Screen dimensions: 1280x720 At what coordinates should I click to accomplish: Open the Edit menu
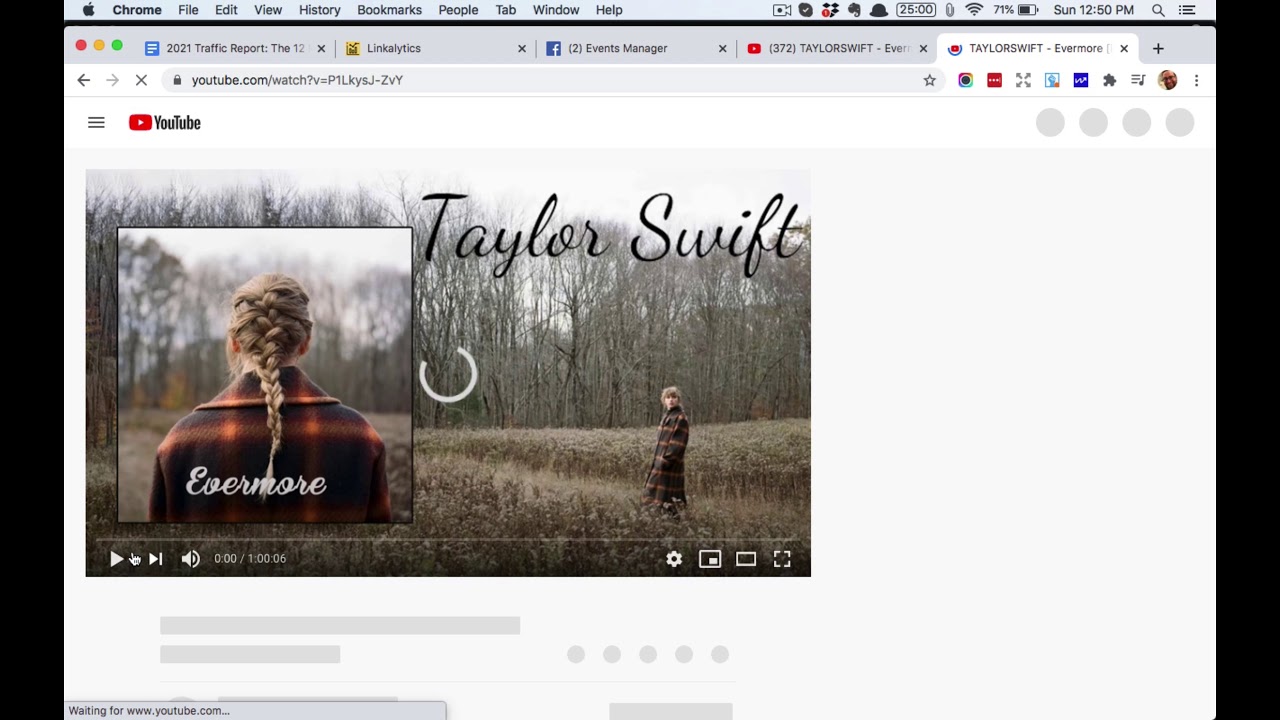226,10
